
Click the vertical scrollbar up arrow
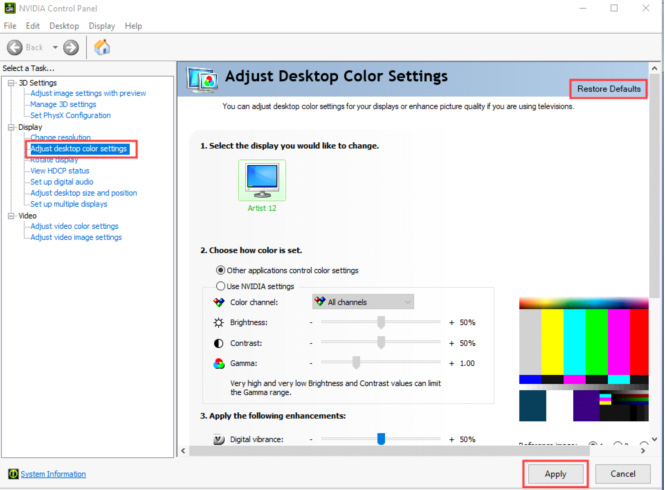(654, 68)
